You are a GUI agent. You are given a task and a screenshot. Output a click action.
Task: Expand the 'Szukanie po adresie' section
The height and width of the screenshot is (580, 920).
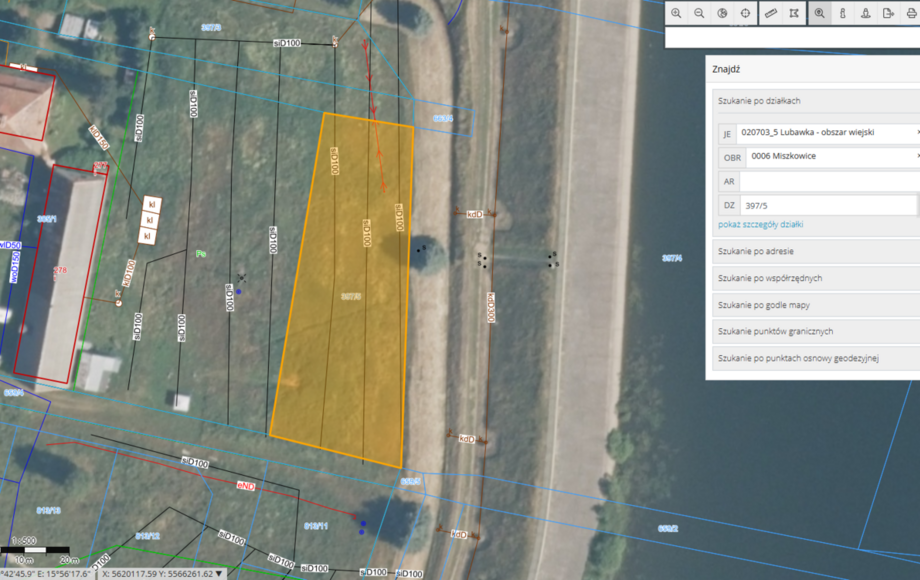[816, 251]
